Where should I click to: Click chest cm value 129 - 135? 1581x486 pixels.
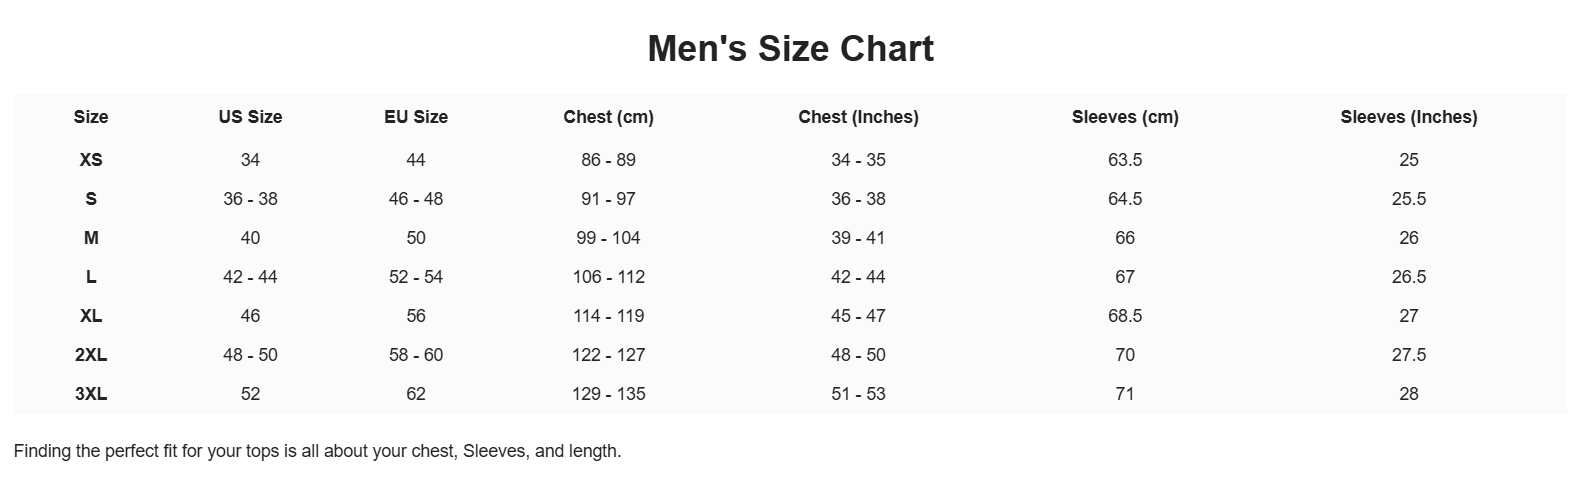point(608,394)
